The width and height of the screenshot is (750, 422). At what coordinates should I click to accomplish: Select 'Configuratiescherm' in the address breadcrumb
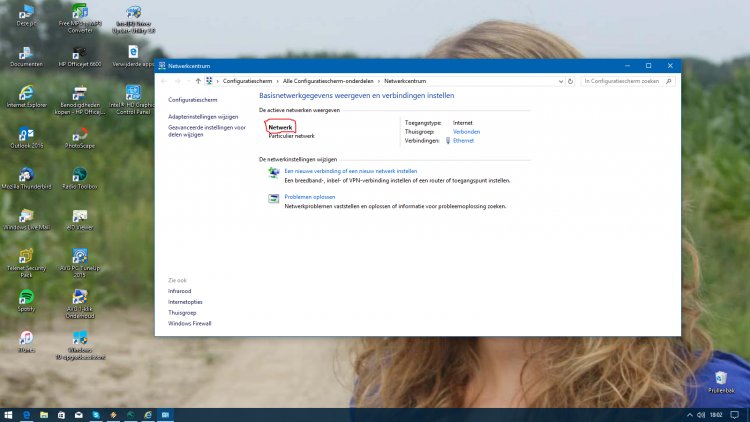coord(249,80)
